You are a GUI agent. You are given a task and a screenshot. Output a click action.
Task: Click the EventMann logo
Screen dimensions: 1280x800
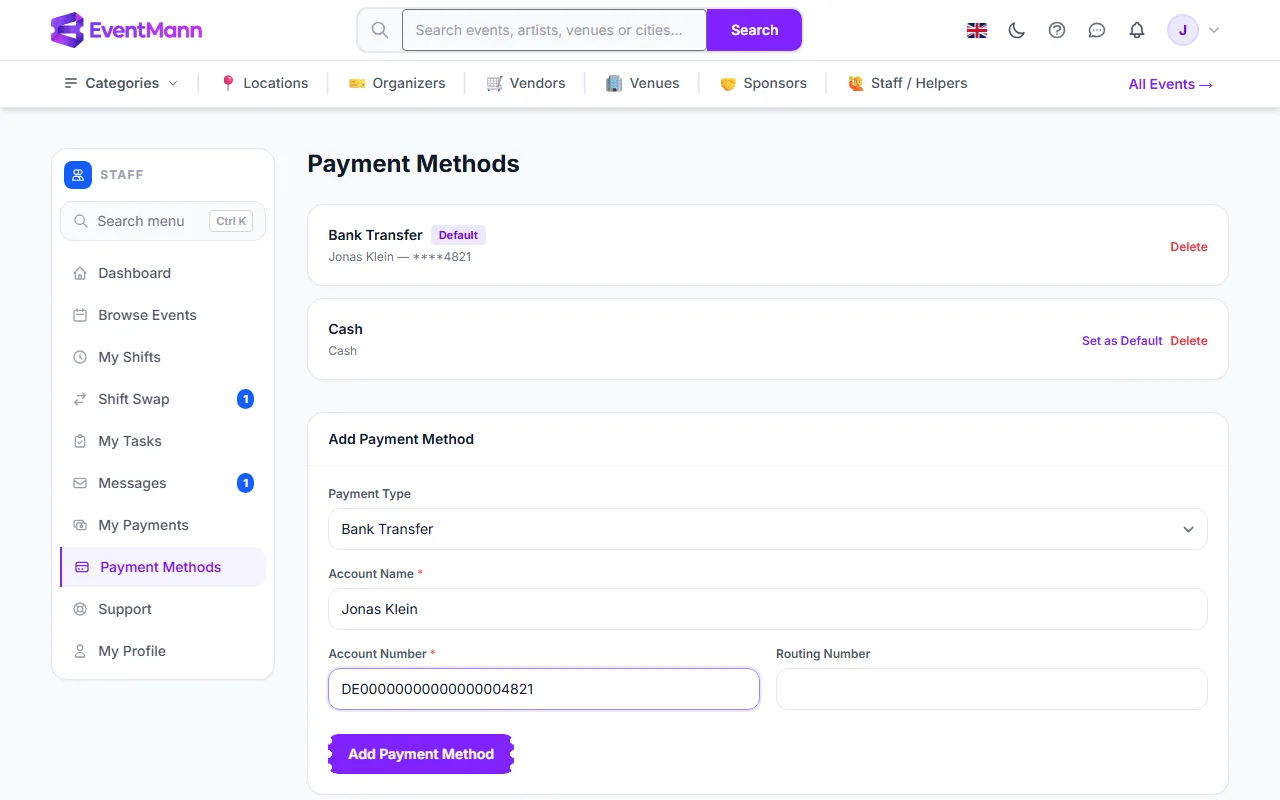pyautogui.click(x=126, y=30)
